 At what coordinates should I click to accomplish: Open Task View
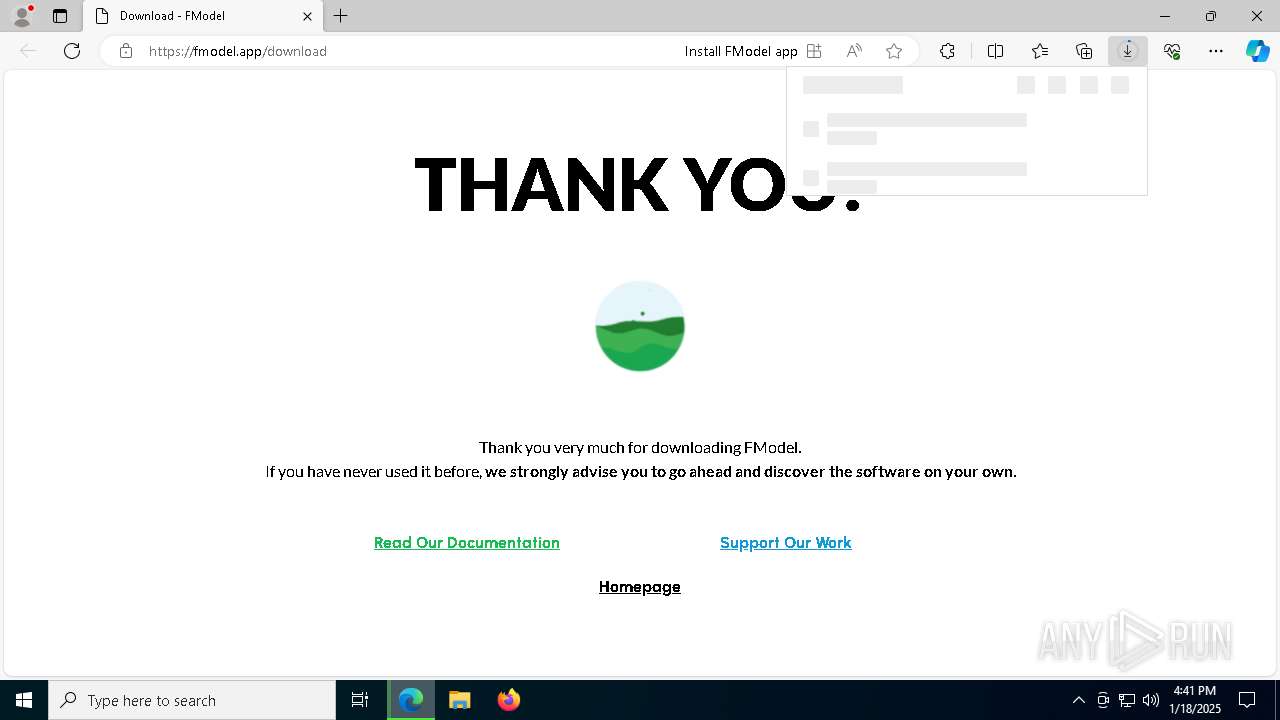coord(360,700)
